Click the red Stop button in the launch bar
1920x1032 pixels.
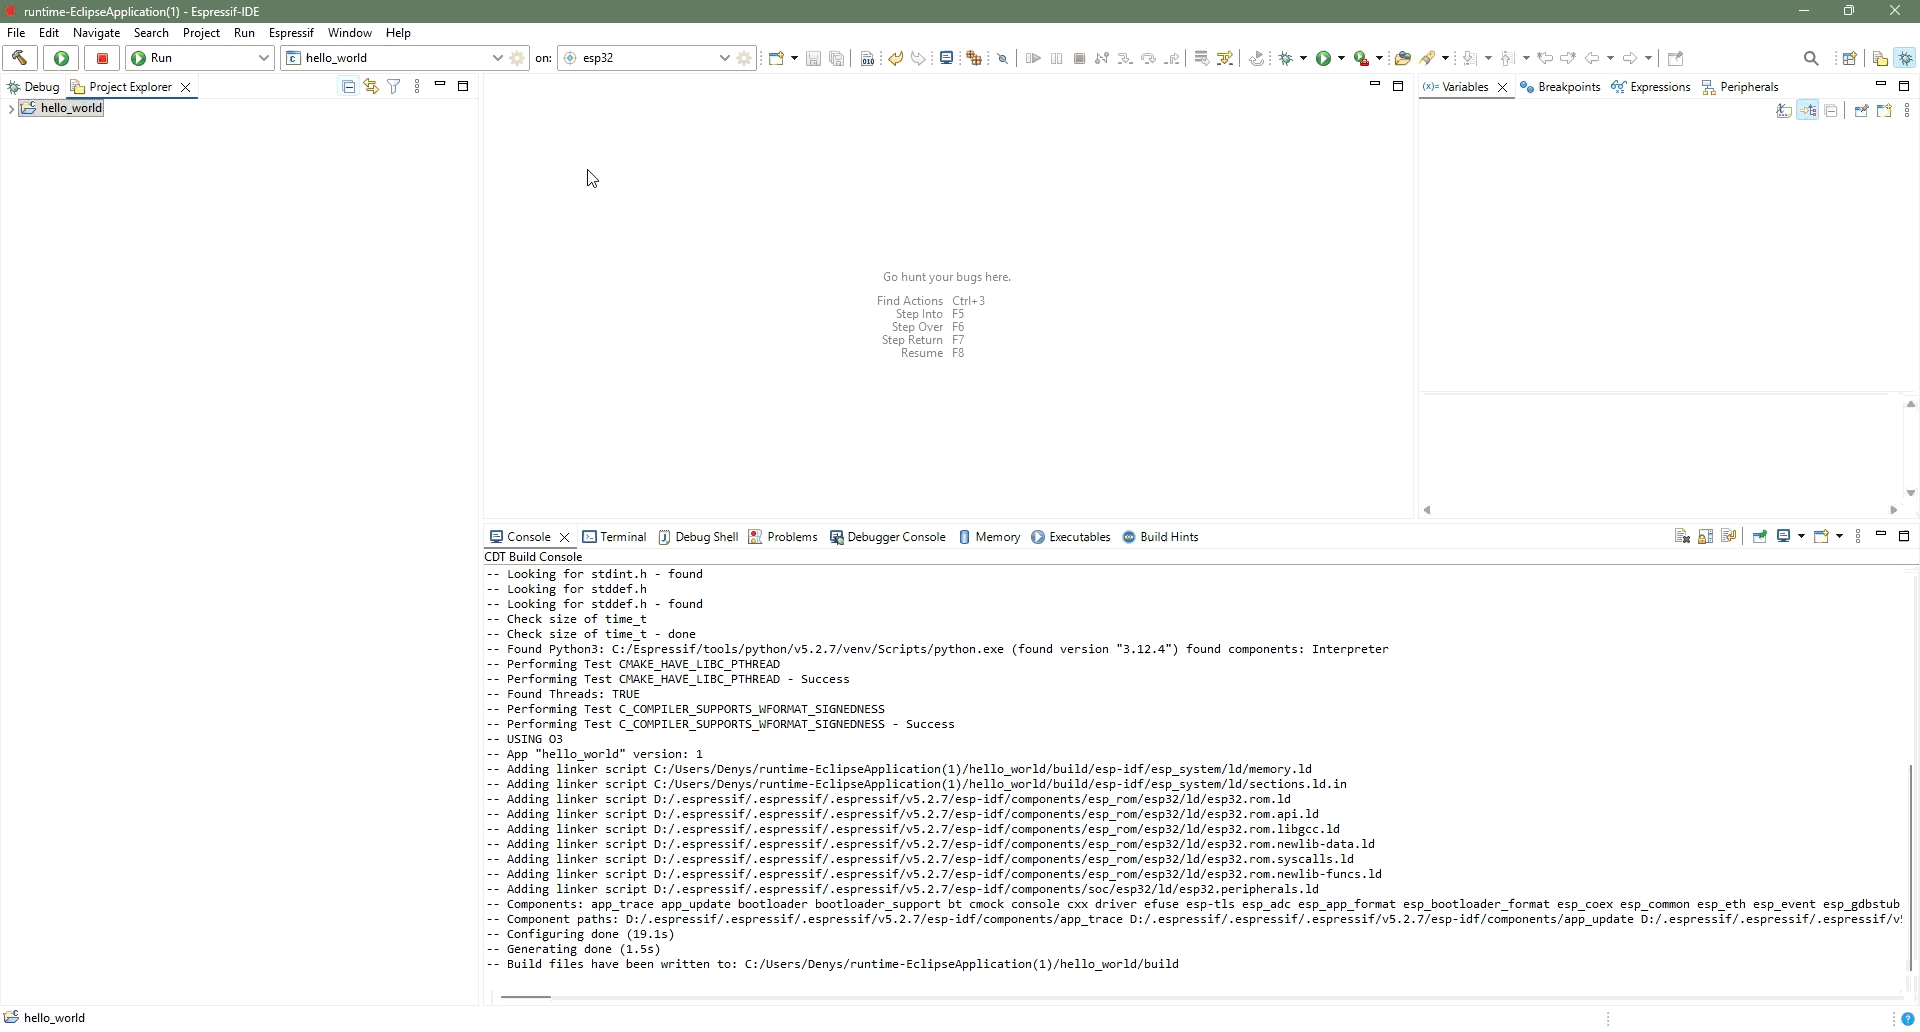102,58
